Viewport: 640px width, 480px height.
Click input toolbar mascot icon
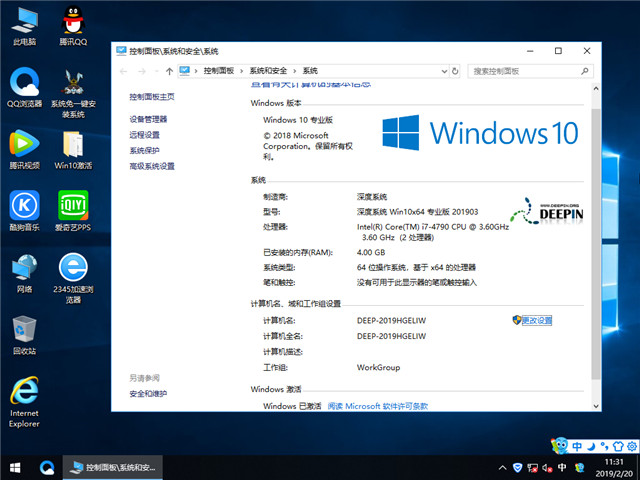pos(559,446)
